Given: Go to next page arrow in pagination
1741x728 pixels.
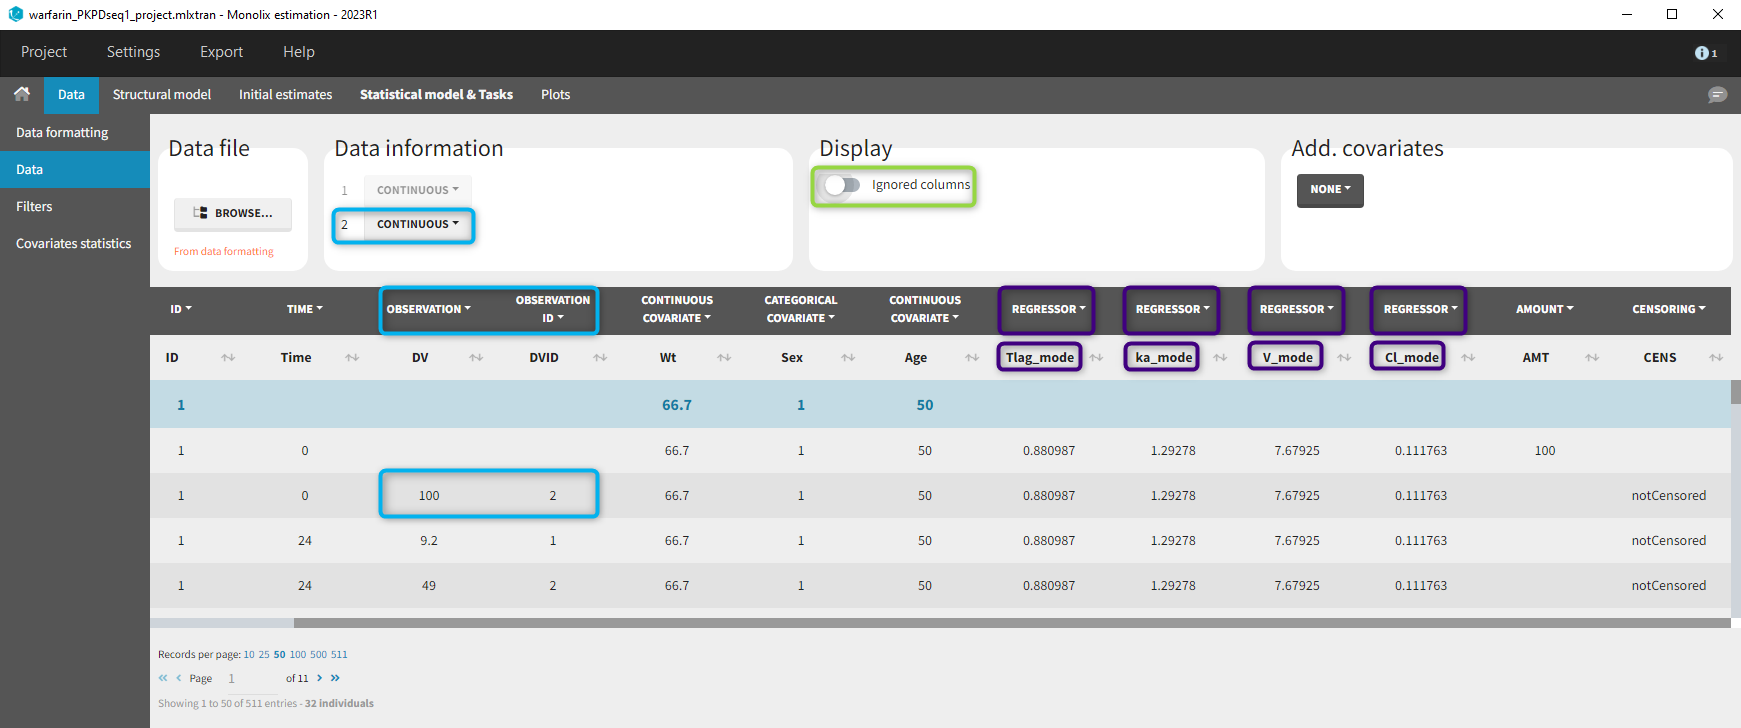Looking at the screenshot, I should pos(320,678).
